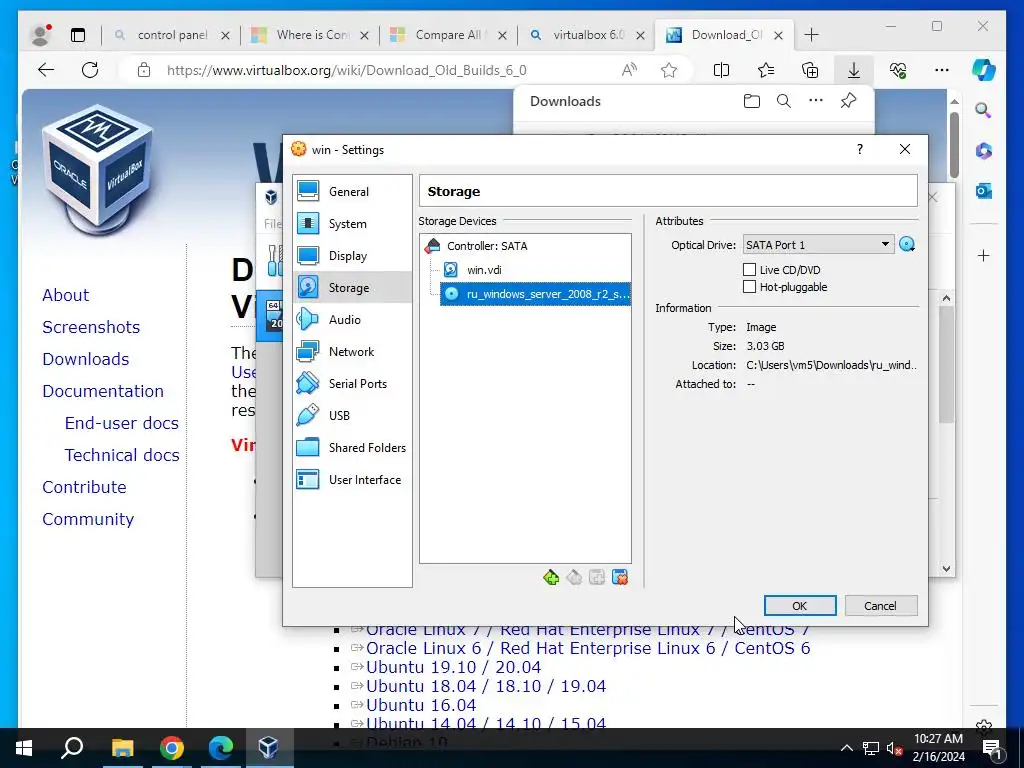Open the Community link
The height and width of the screenshot is (768, 1024).
[x=88, y=519]
